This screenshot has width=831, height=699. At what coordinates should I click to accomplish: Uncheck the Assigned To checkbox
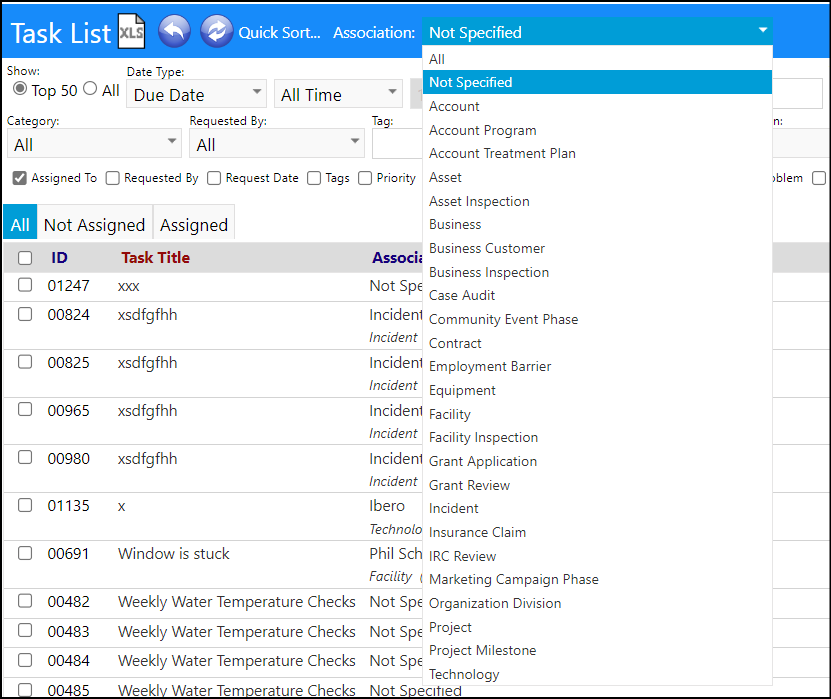tap(20, 178)
